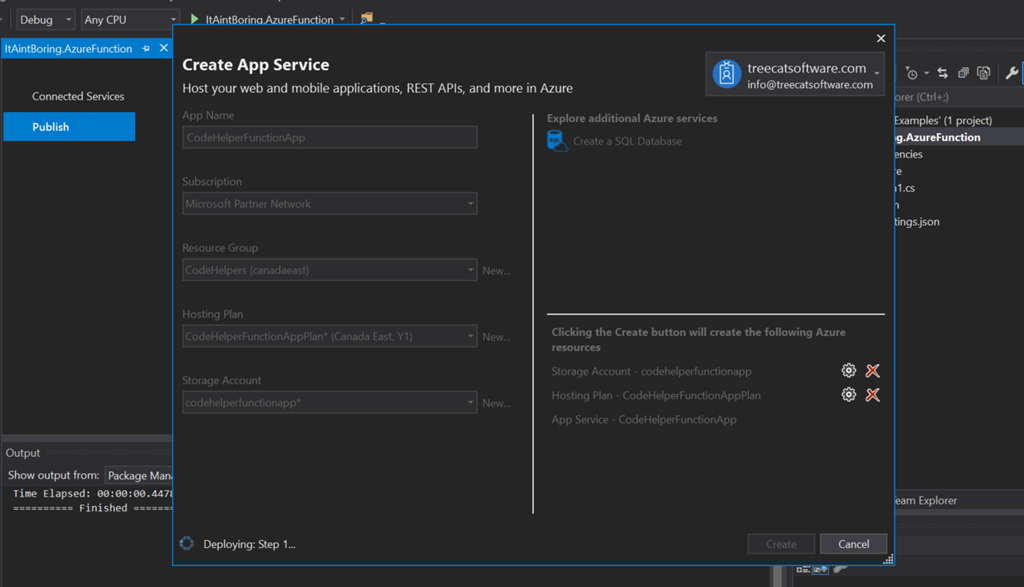Screen dimensions: 1024x587
Task: Open the Hosting Plan dropdown
Action: [x=330, y=336]
